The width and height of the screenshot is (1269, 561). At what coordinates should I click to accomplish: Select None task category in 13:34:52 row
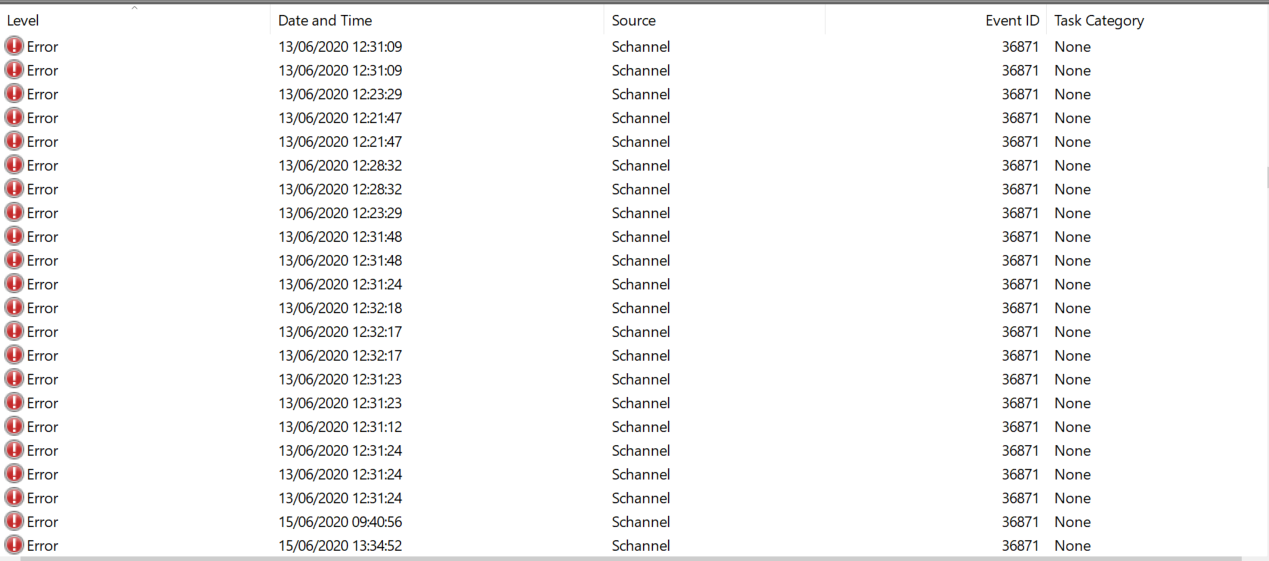[1072, 546]
